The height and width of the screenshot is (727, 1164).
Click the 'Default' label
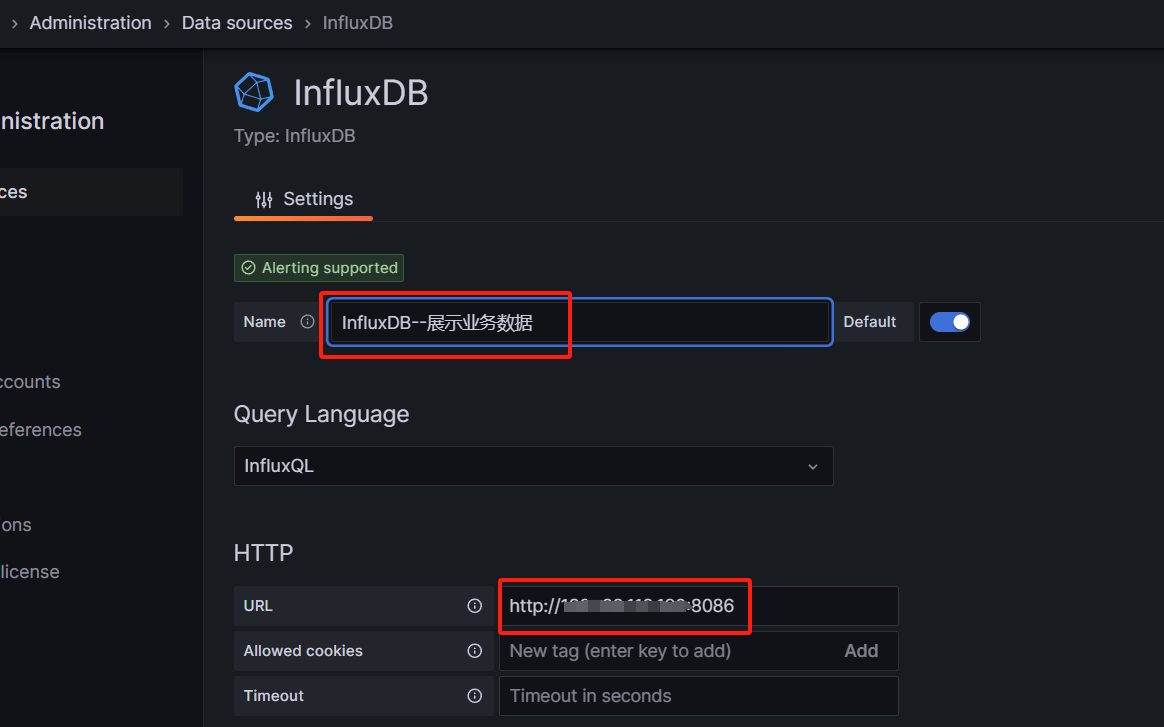[x=869, y=322]
